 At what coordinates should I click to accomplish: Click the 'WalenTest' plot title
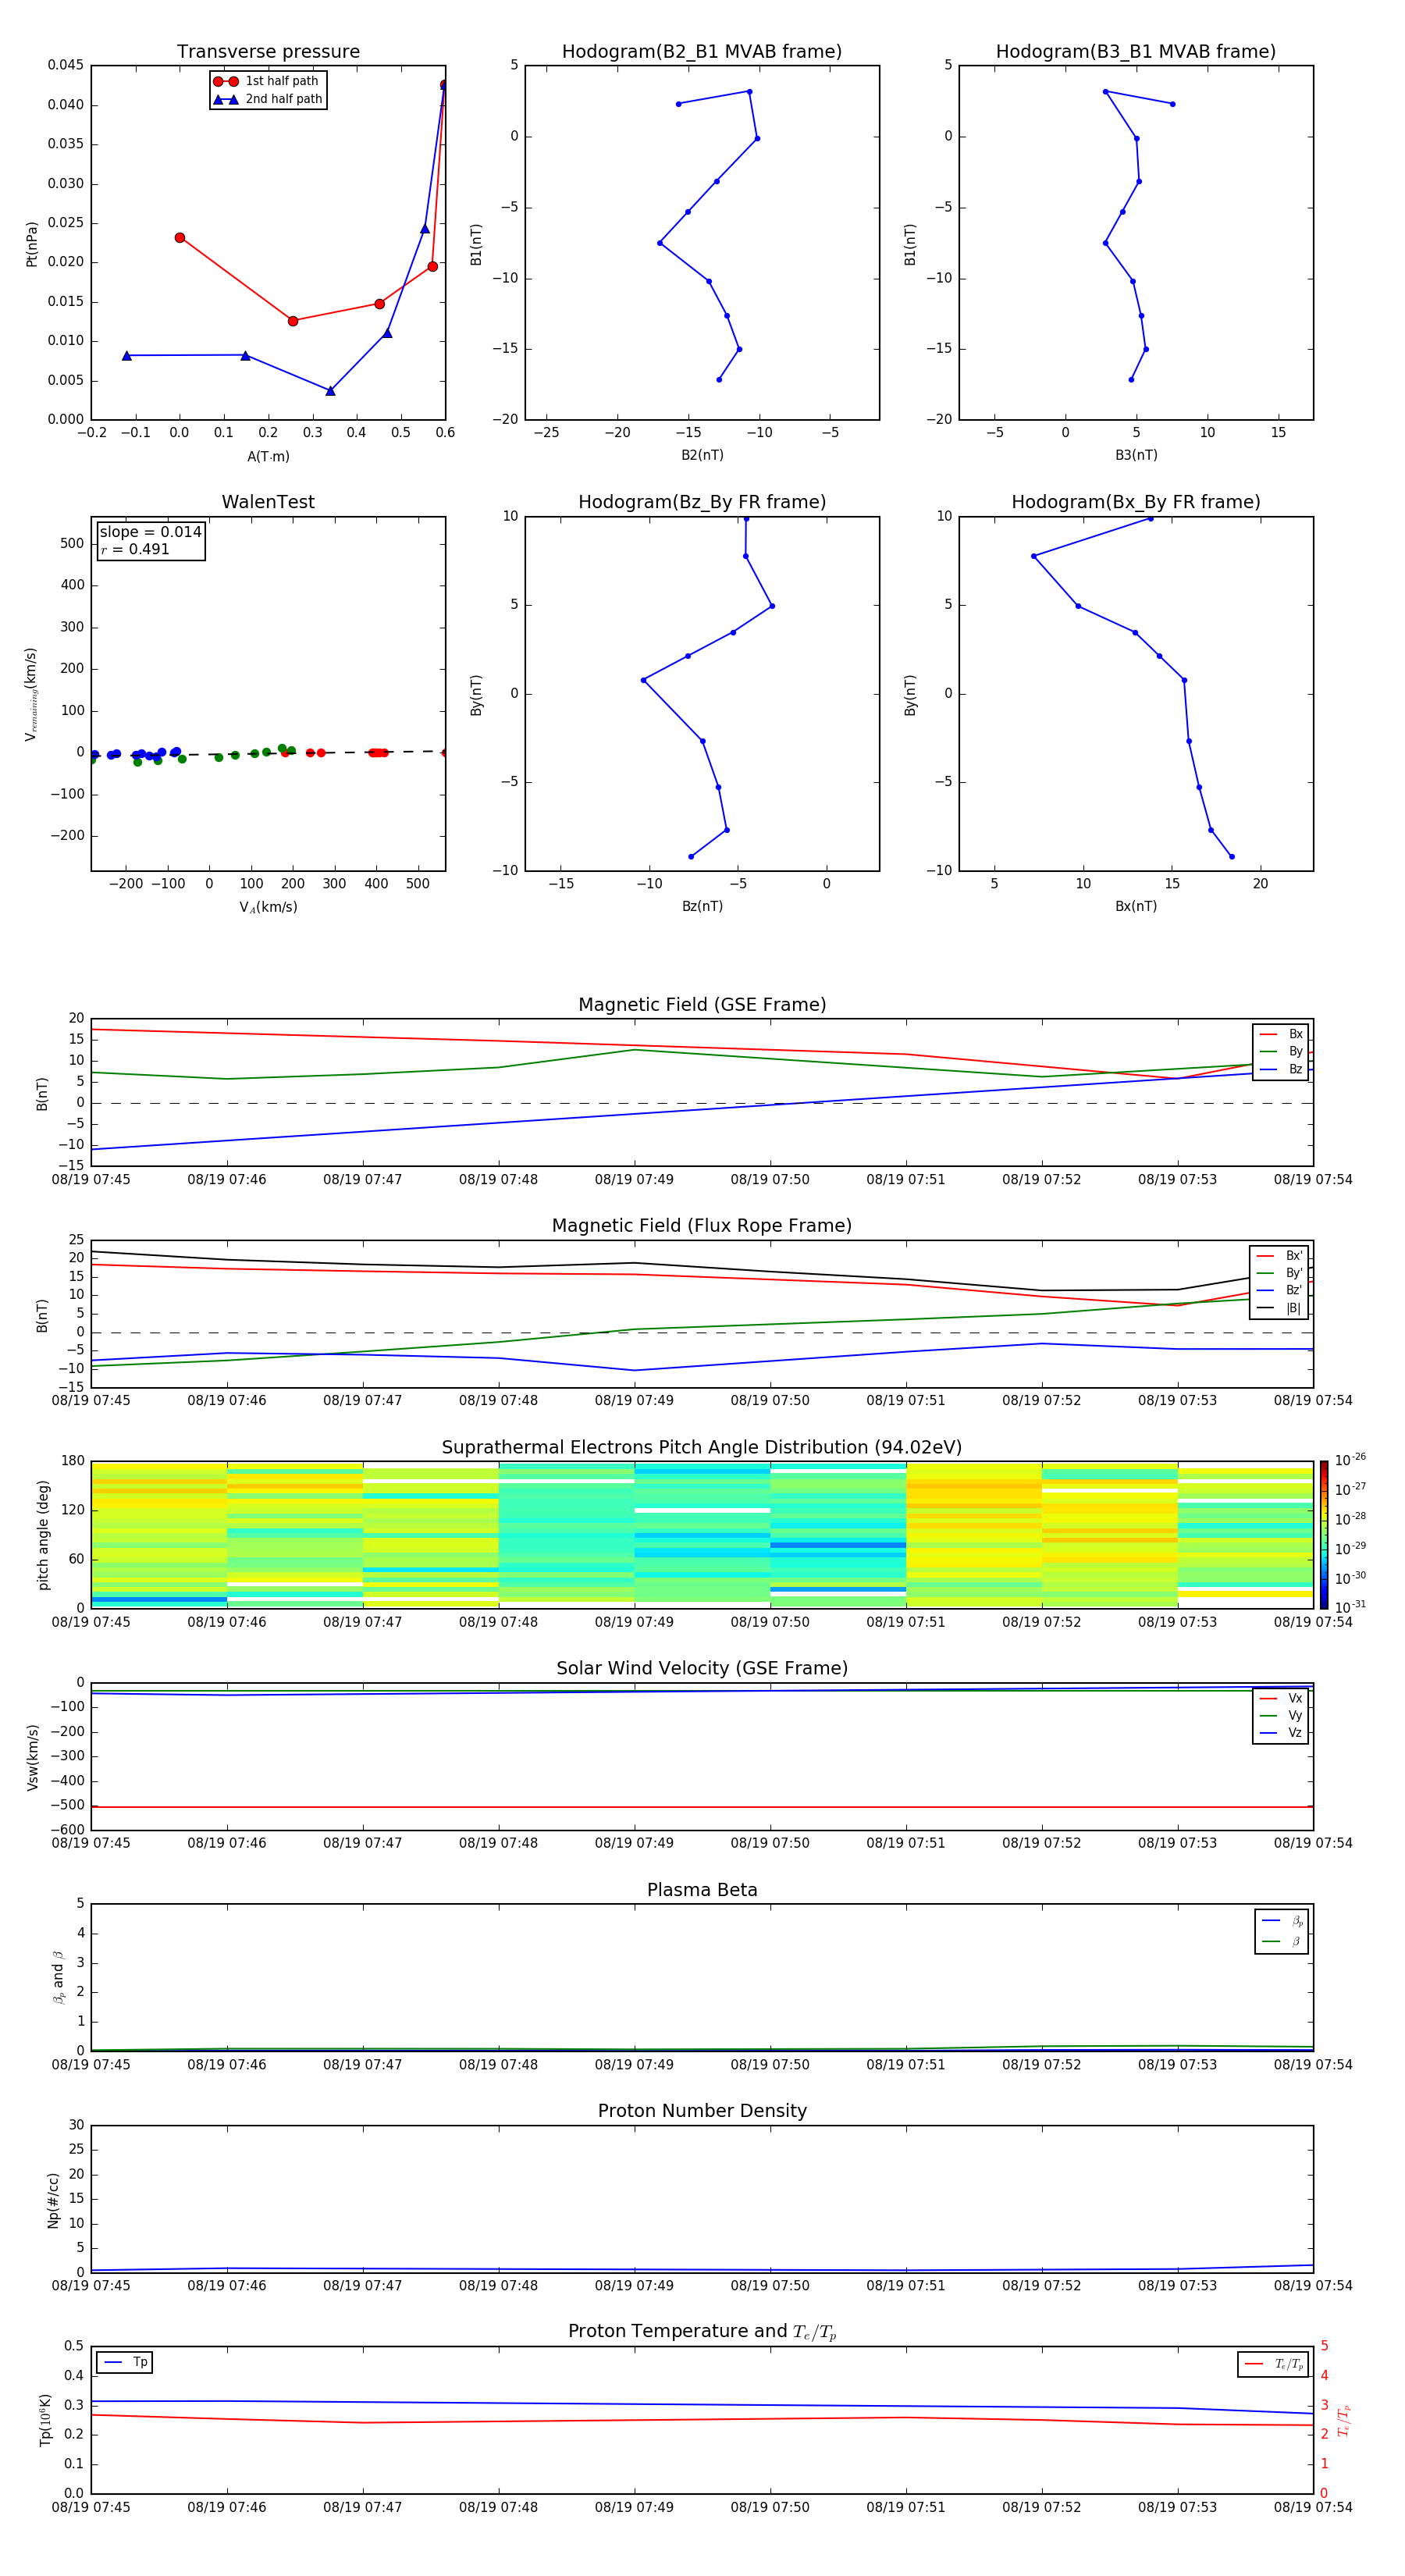pyautogui.click(x=268, y=502)
